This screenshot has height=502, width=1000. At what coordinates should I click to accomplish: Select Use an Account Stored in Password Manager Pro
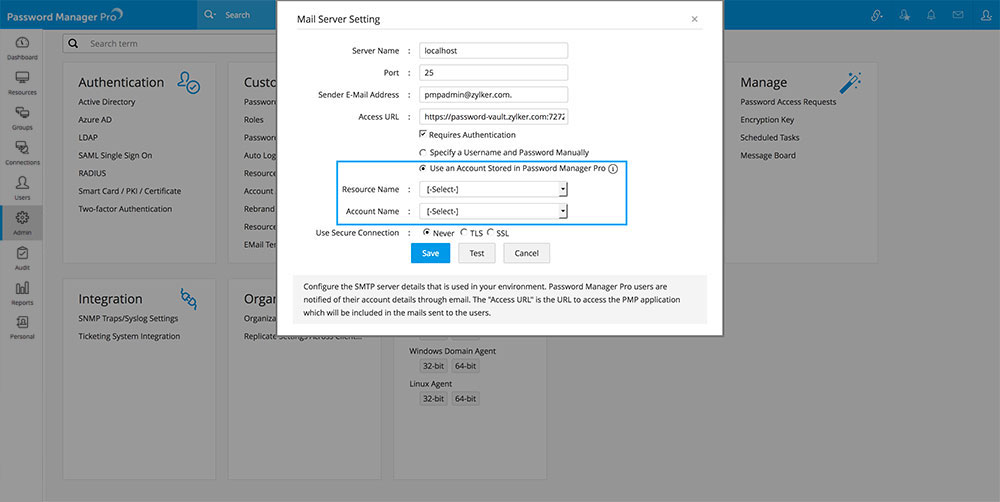point(422,168)
